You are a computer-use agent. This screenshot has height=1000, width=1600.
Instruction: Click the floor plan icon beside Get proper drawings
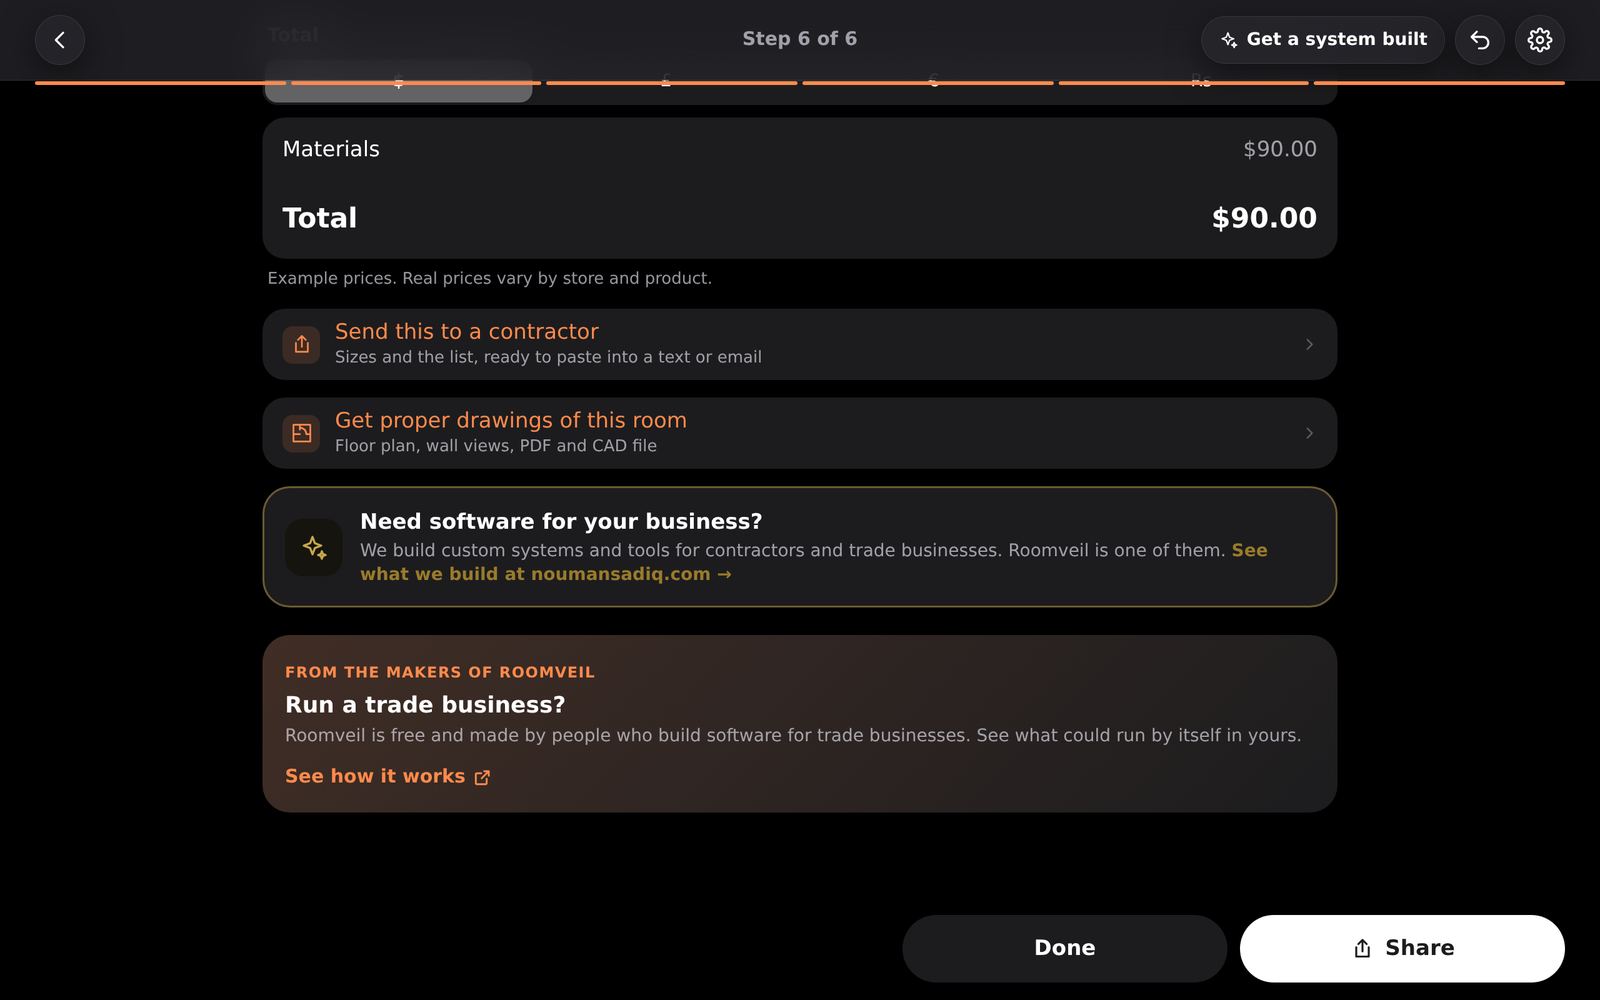point(301,433)
